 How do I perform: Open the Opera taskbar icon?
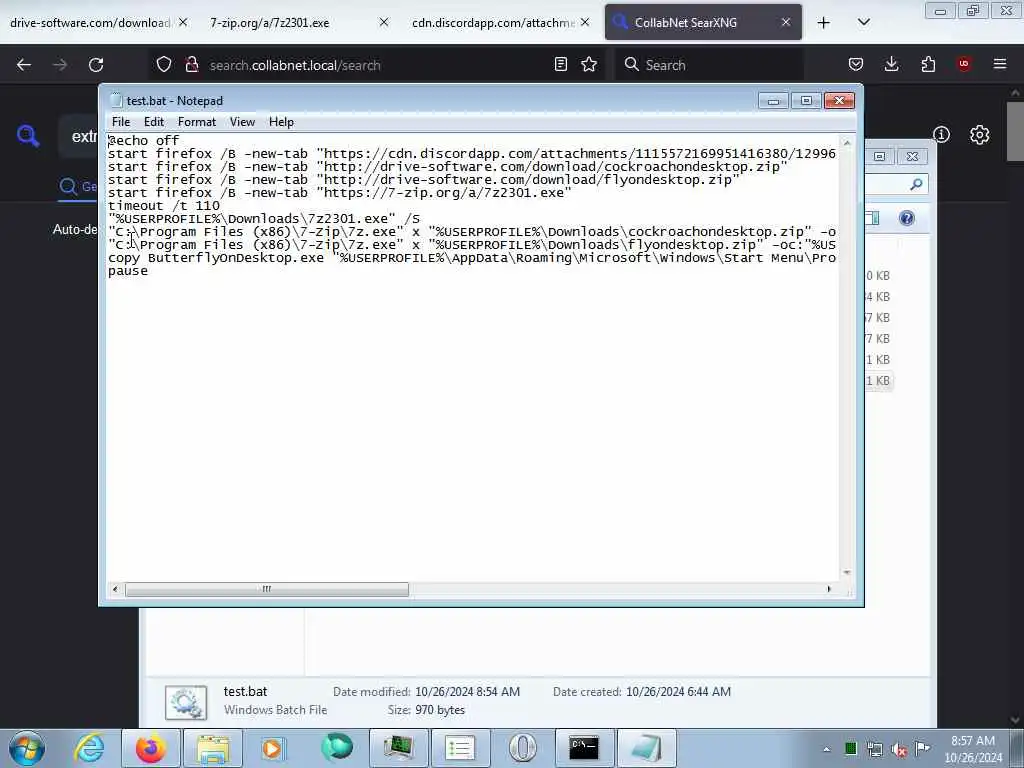tap(522, 748)
